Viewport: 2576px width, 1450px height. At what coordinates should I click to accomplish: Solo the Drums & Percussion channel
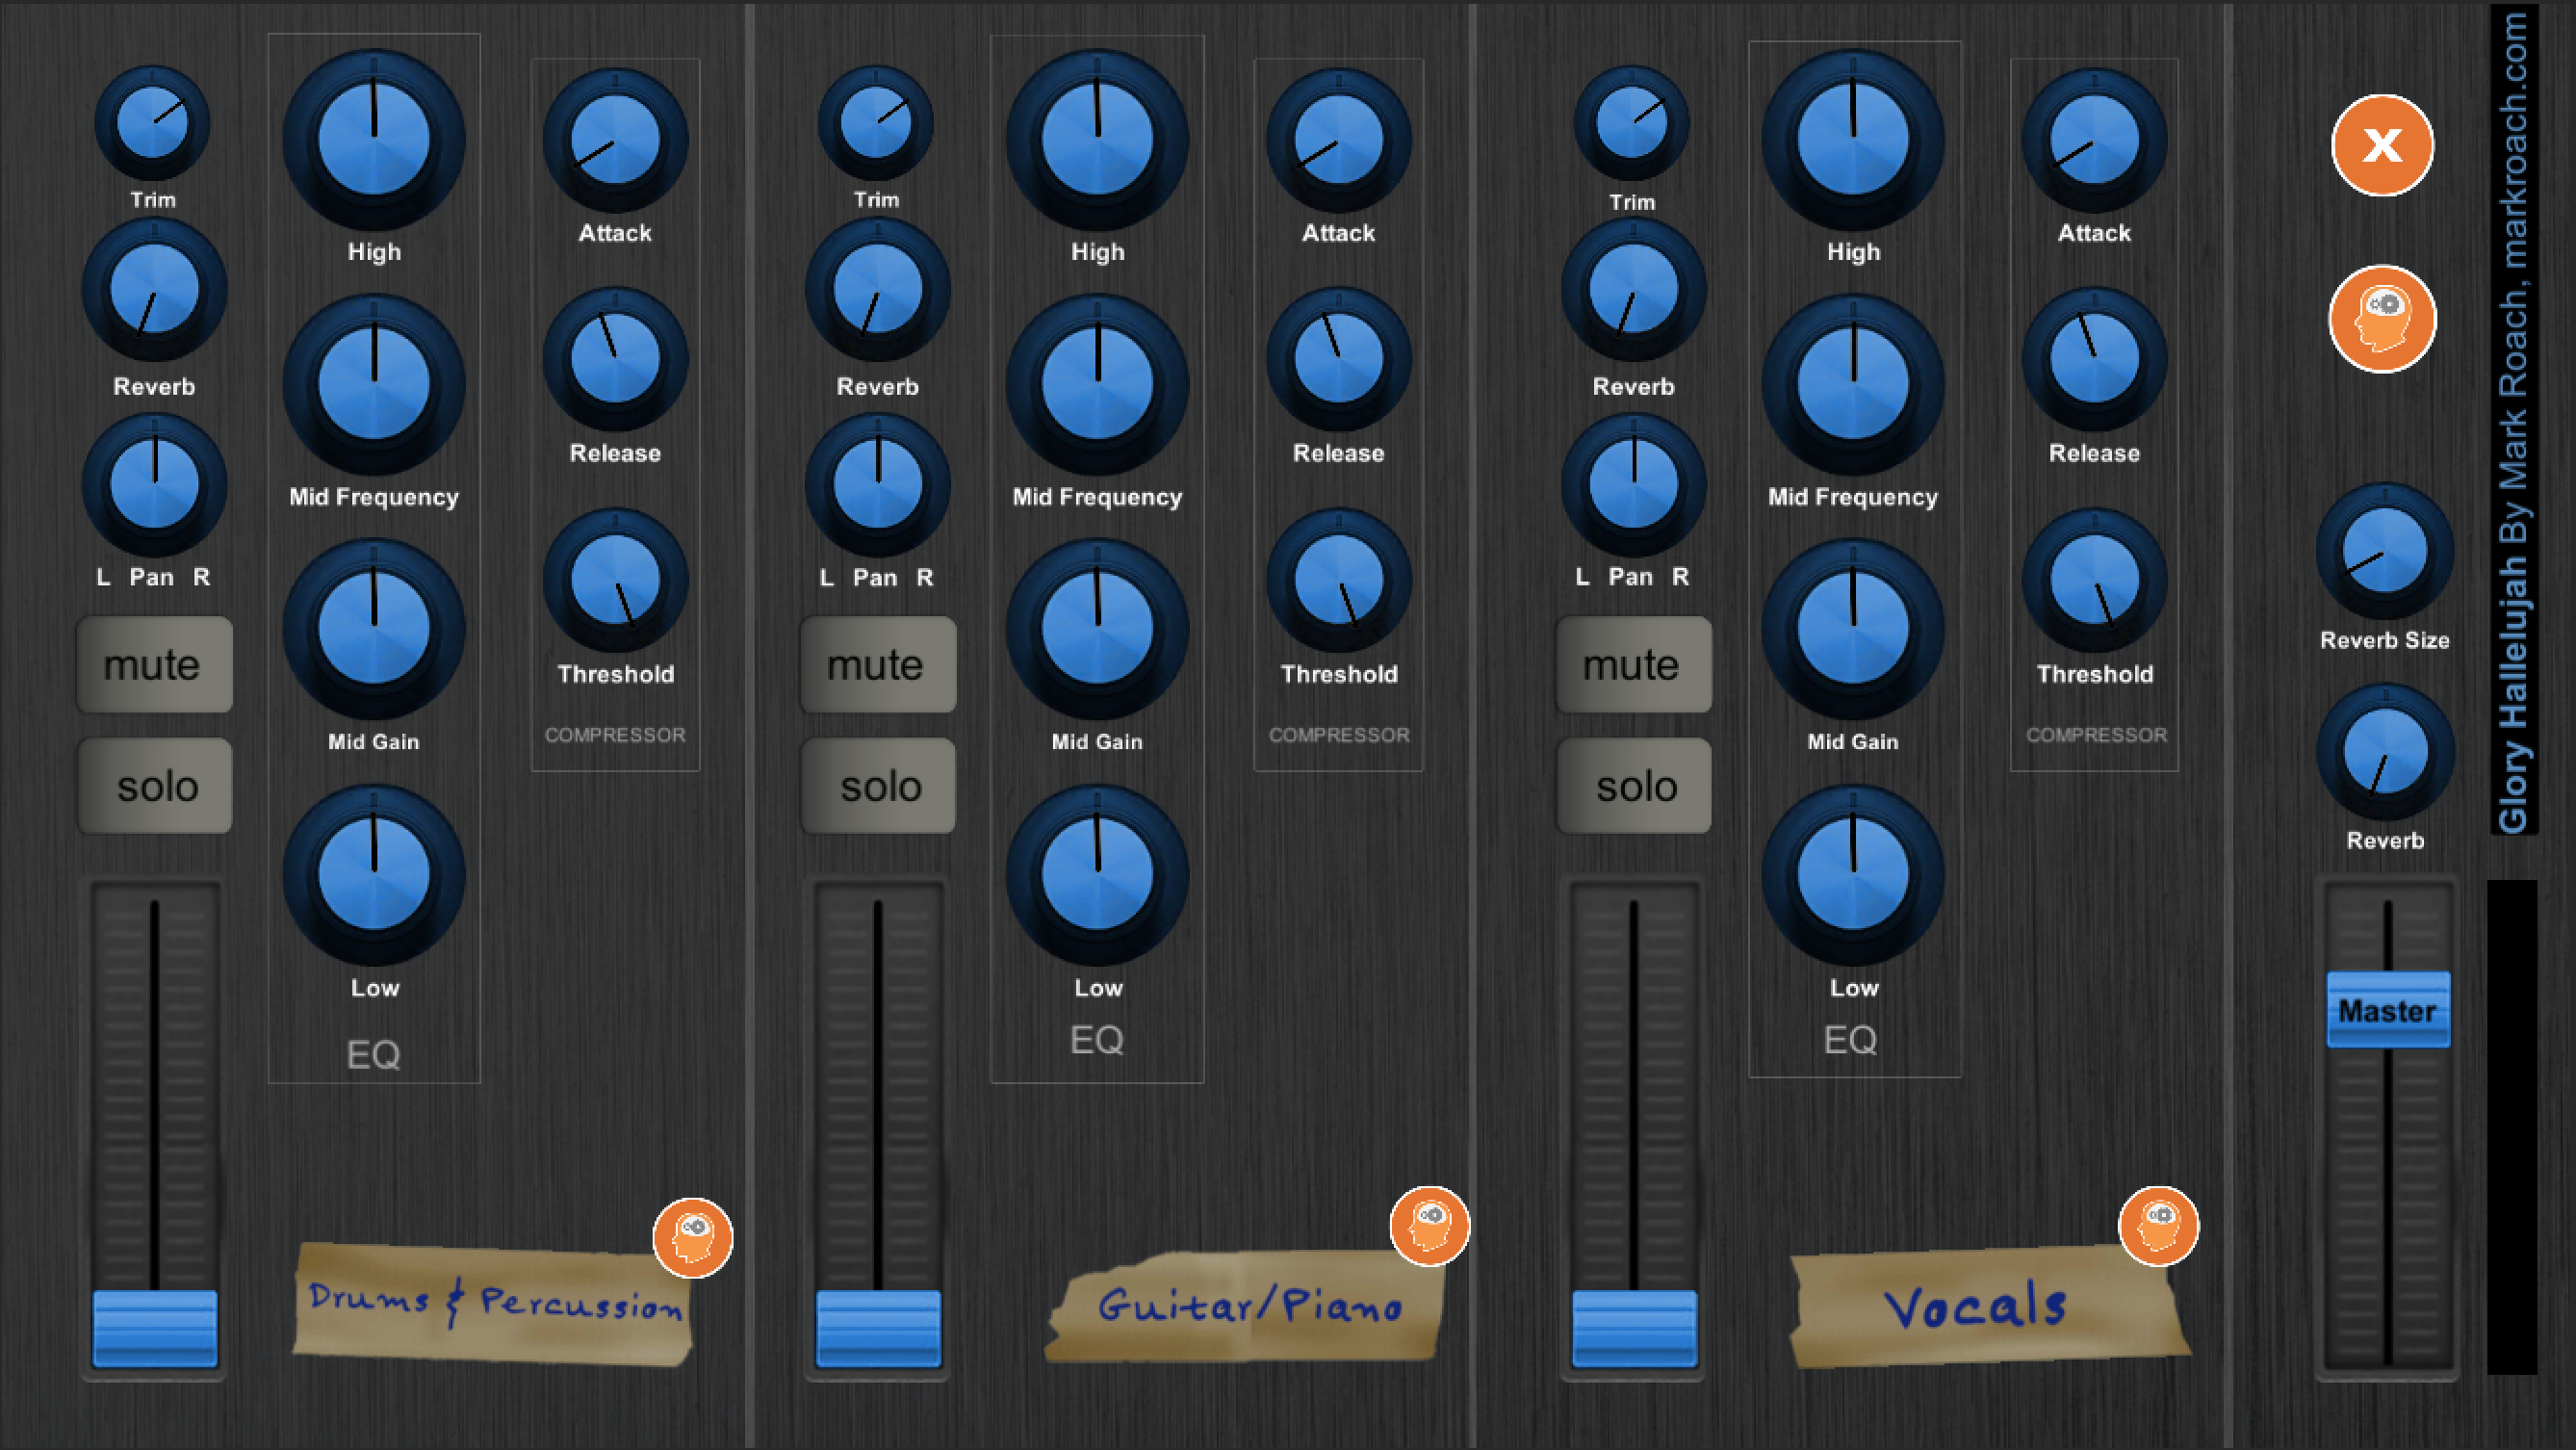point(154,786)
